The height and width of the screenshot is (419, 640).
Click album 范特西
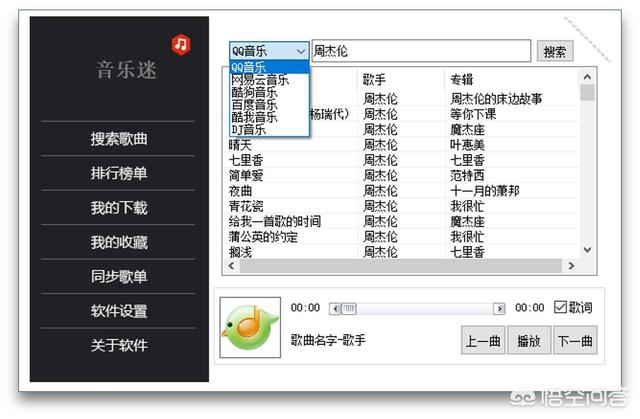[x=467, y=175]
